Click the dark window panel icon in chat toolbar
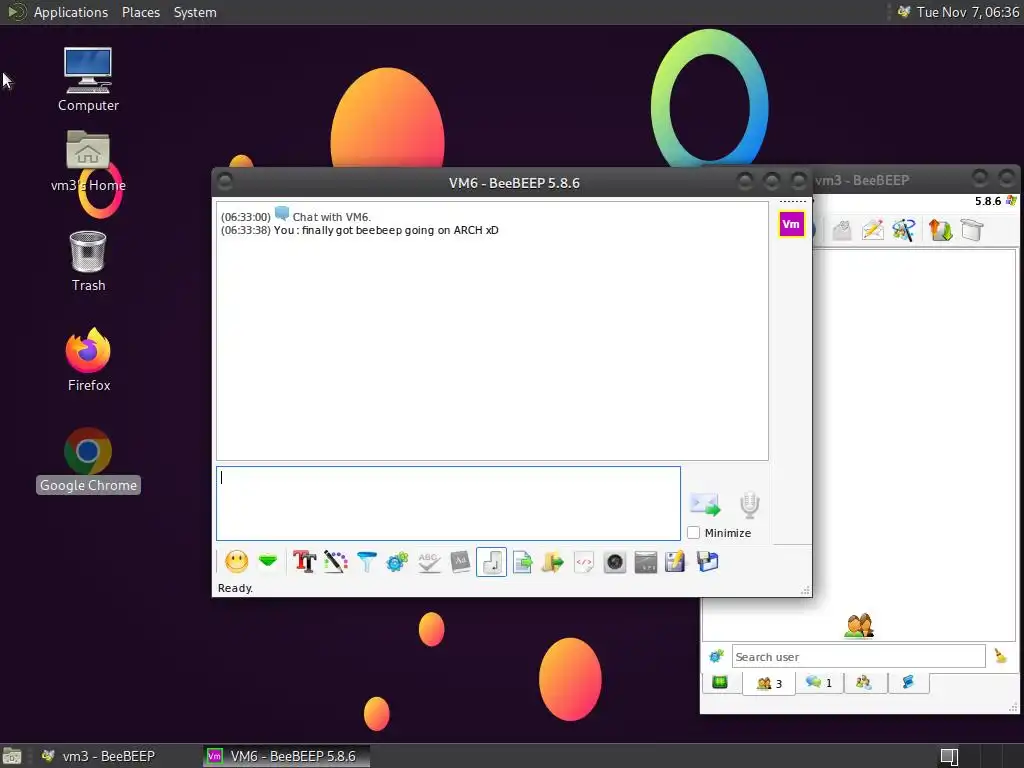The image size is (1024, 768). pyautogui.click(x=646, y=562)
